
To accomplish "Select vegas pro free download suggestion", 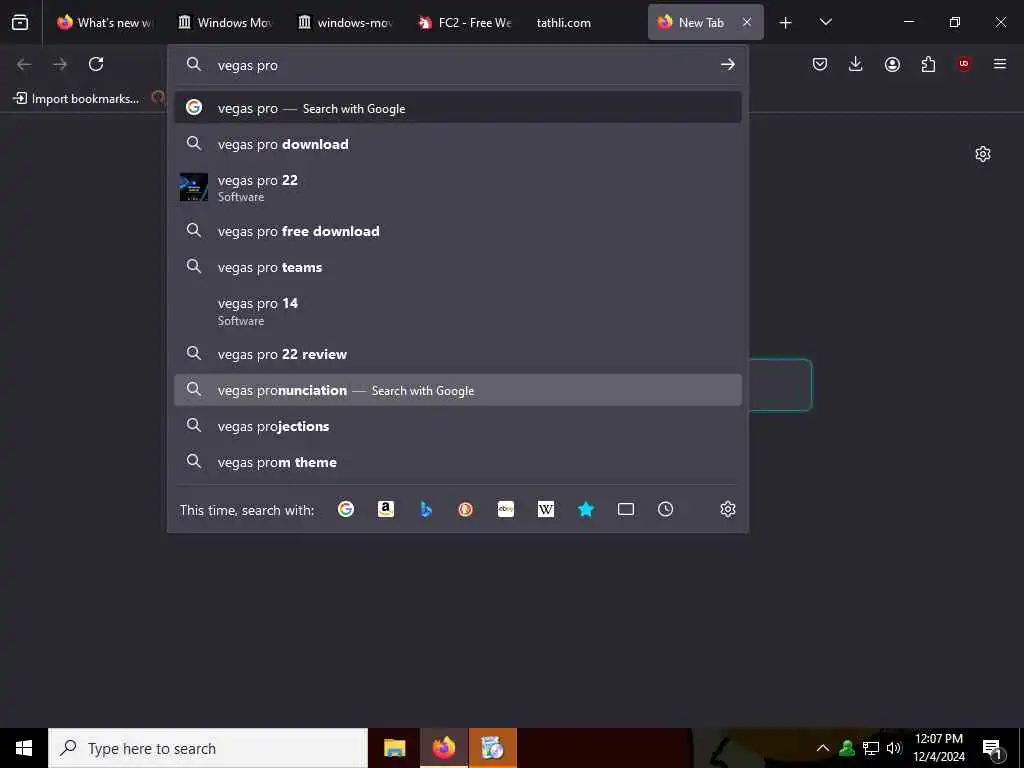I will [x=458, y=231].
